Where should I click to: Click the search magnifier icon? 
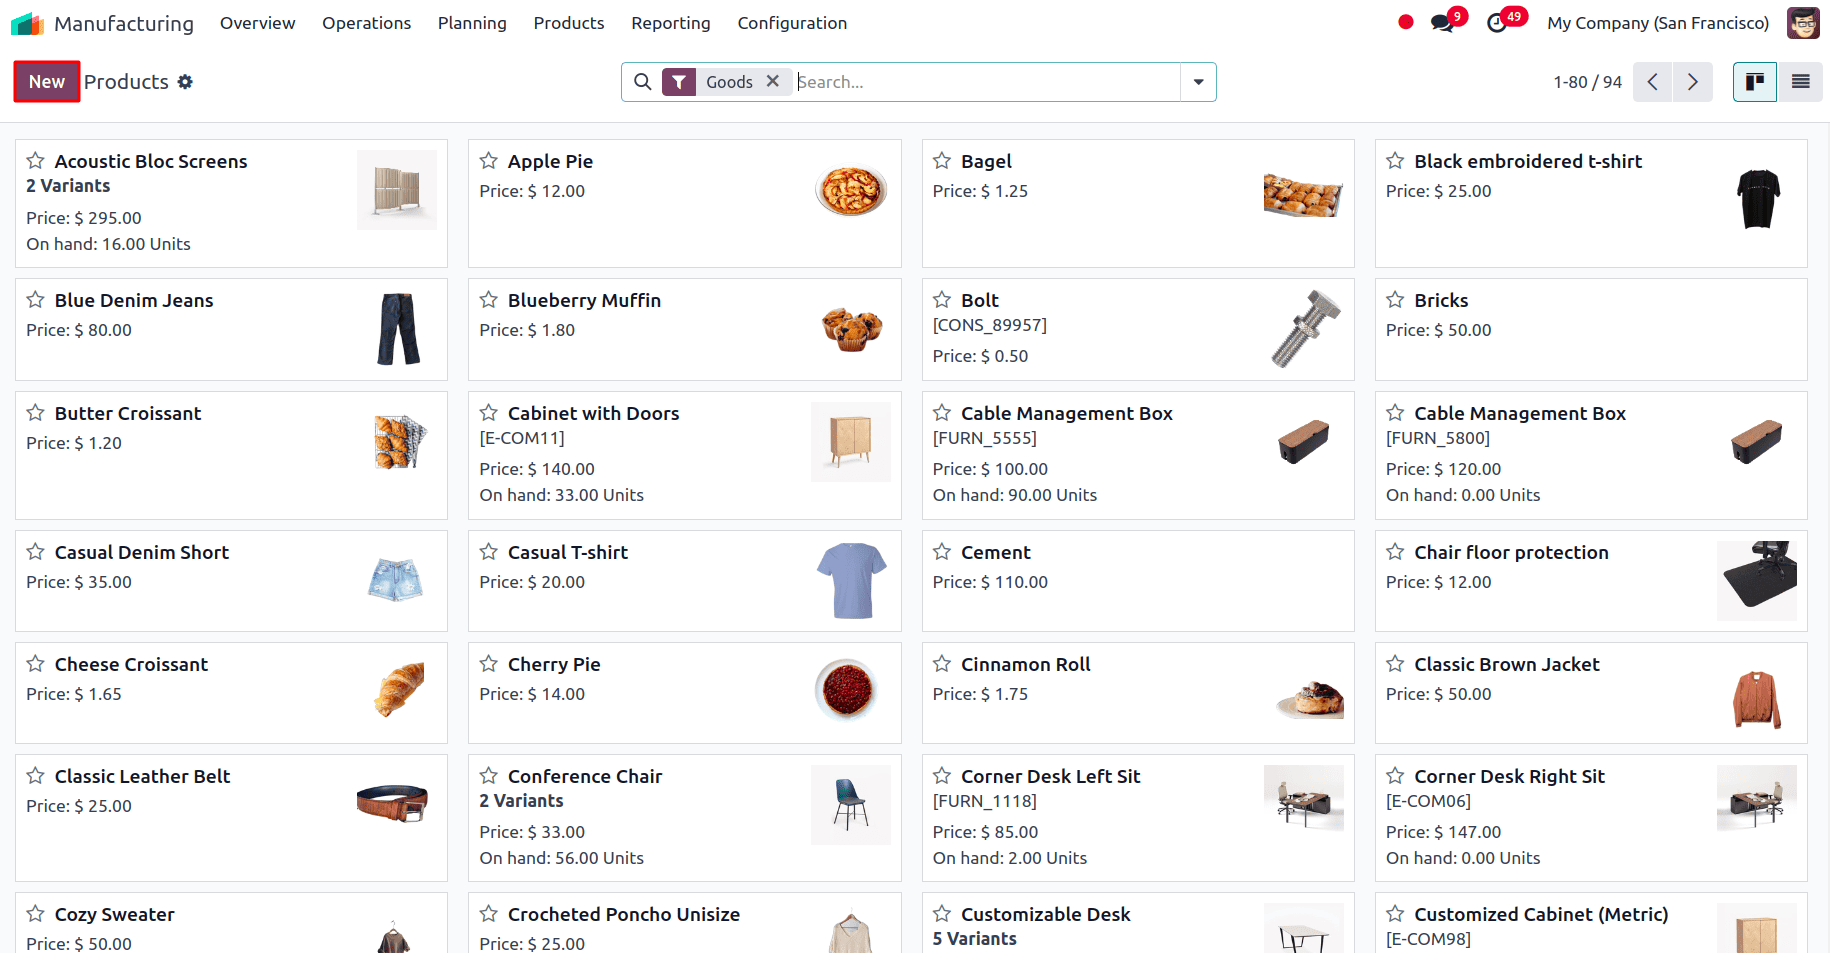coord(643,81)
